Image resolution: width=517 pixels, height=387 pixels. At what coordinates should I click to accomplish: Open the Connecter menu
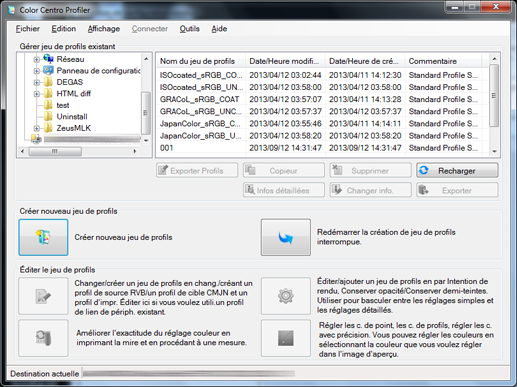tap(150, 29)
